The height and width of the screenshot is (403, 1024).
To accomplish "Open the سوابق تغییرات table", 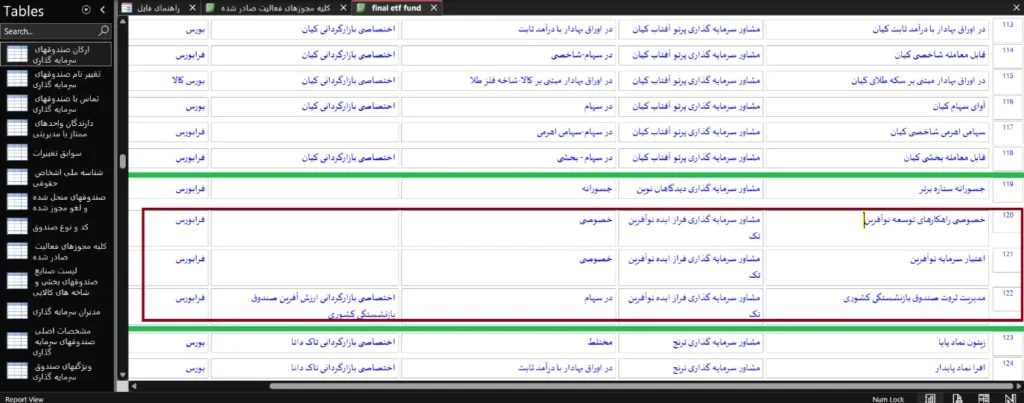I will 57,152.
